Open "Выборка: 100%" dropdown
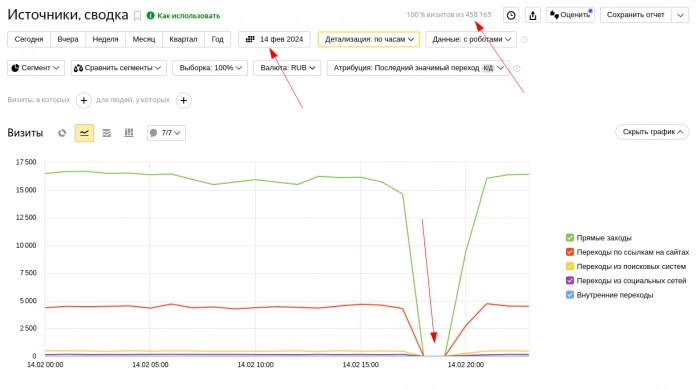The width and height of the screenshot is (700, 390). [x=210, y=68]
